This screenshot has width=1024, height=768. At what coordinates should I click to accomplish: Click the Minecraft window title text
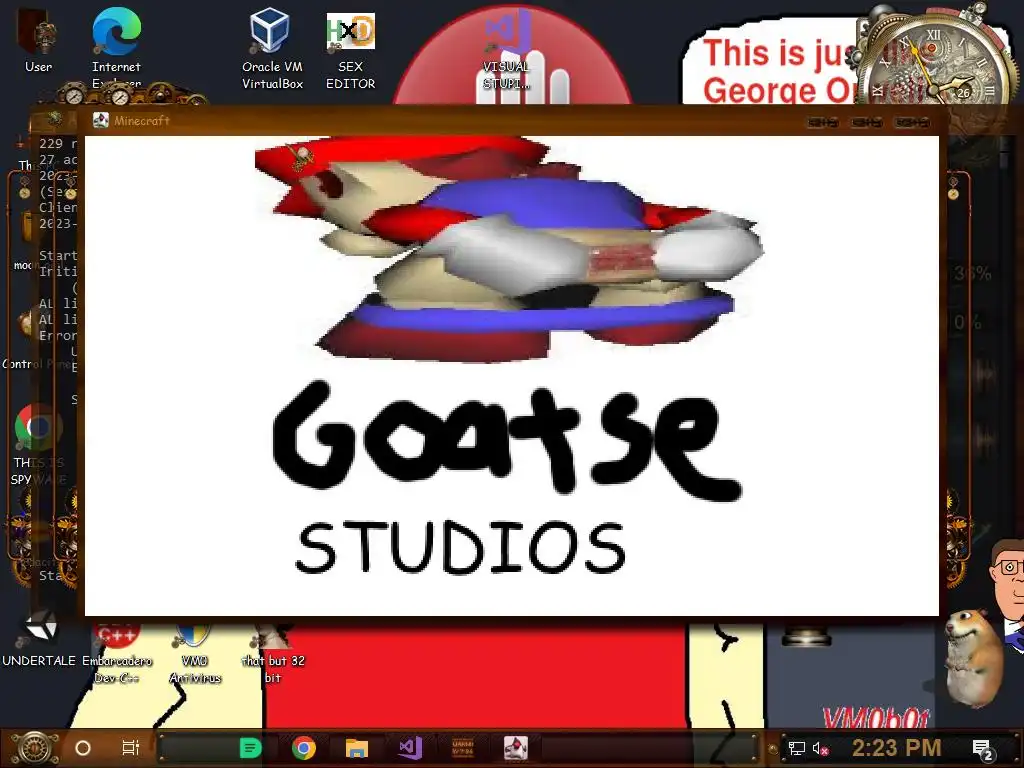click(142, 121)
